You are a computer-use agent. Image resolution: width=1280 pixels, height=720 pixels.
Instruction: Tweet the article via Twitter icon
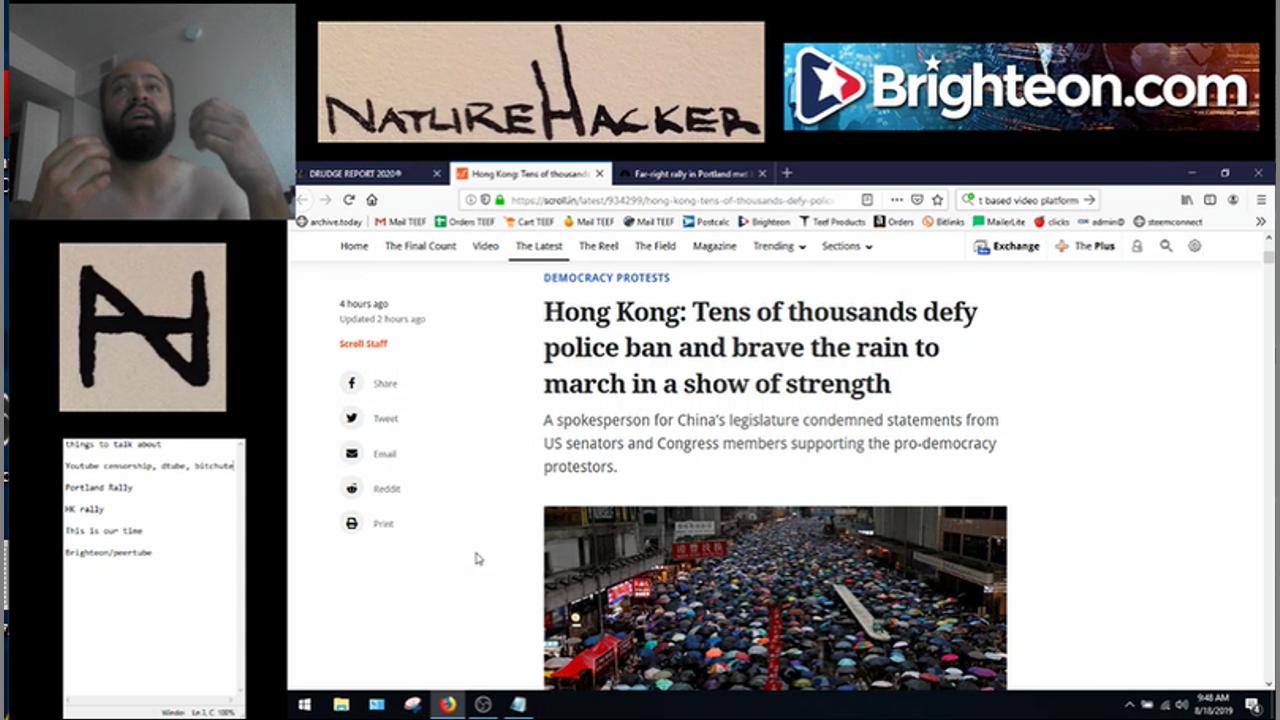[x=352, y=418]
